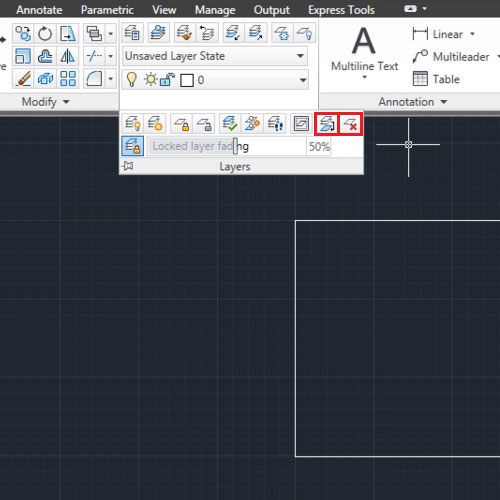Select the Copy tool in Modify panel
The image size is (500, 500).
[23, 33]
